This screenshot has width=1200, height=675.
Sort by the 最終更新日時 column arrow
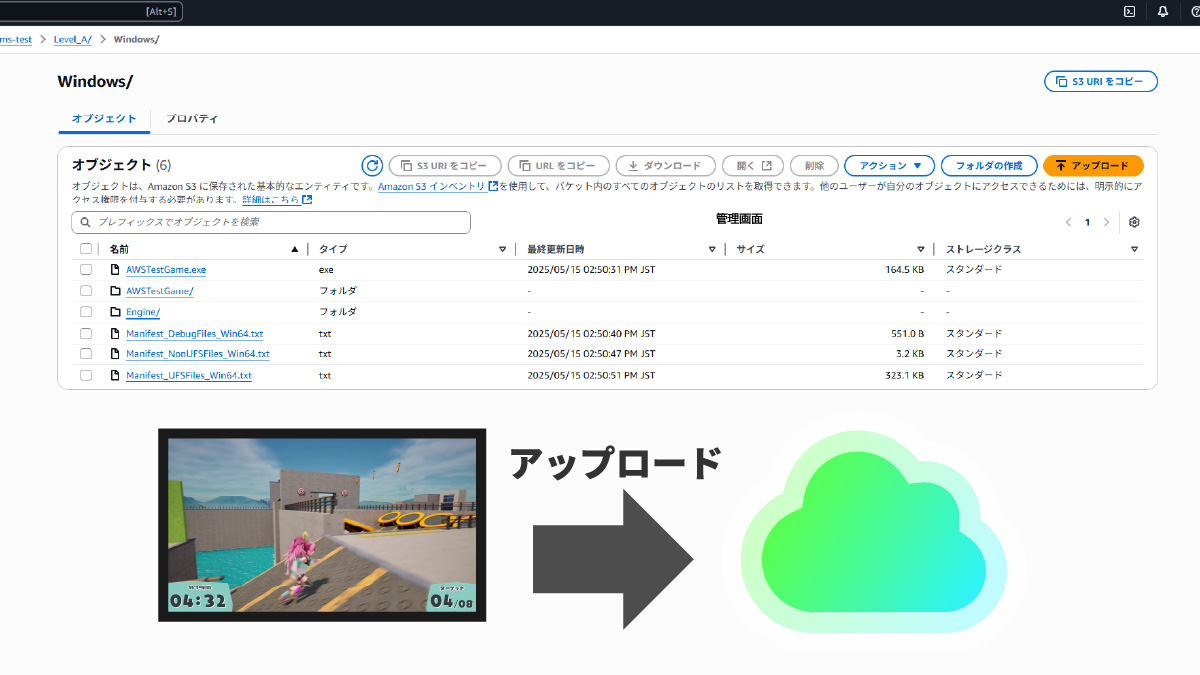point(712,249)
